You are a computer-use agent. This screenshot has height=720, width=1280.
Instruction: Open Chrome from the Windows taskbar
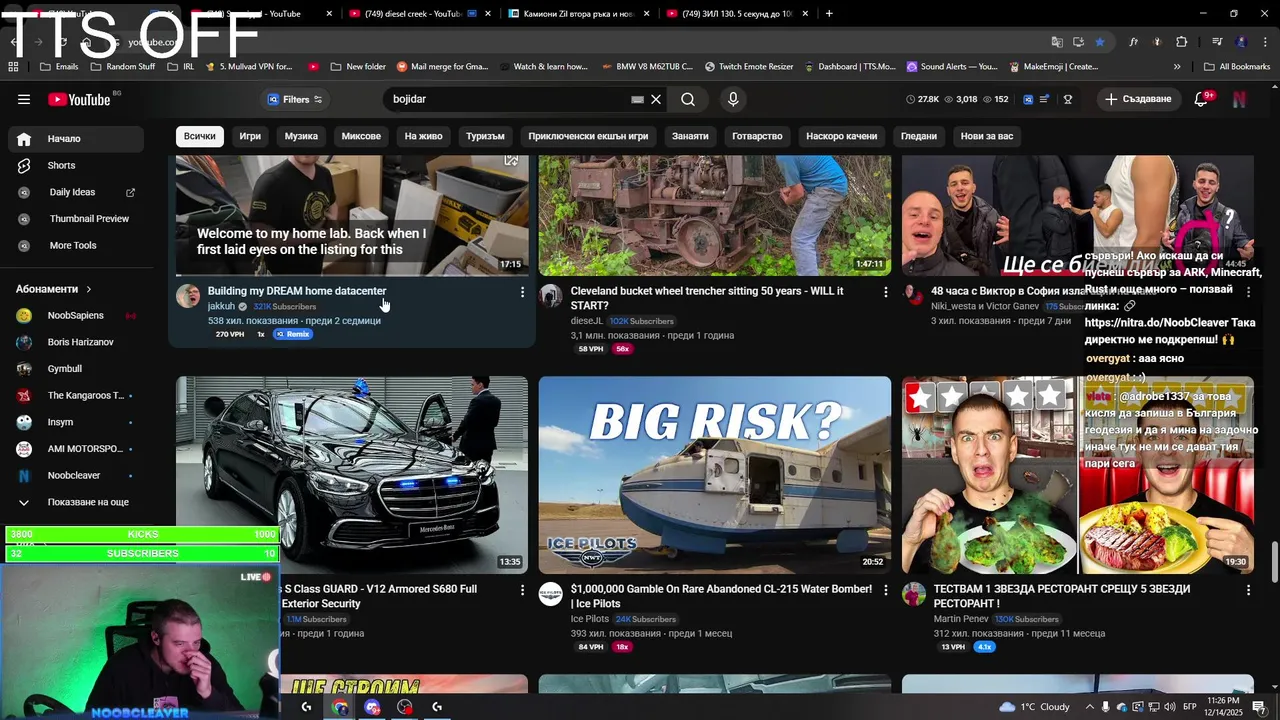point(340,706)
